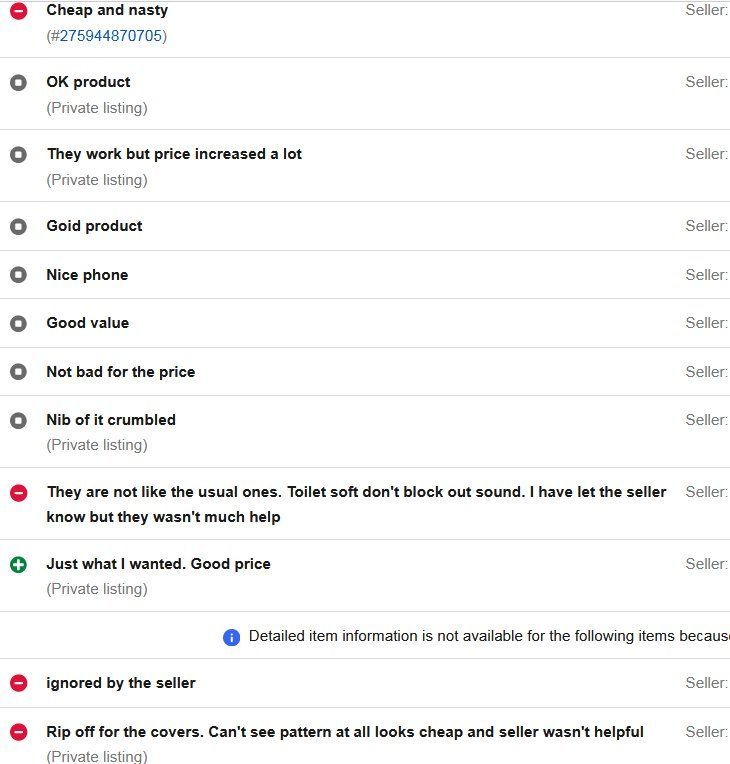
Task: Click neutral icon next to OK product
Action: [x=19, y=82]
